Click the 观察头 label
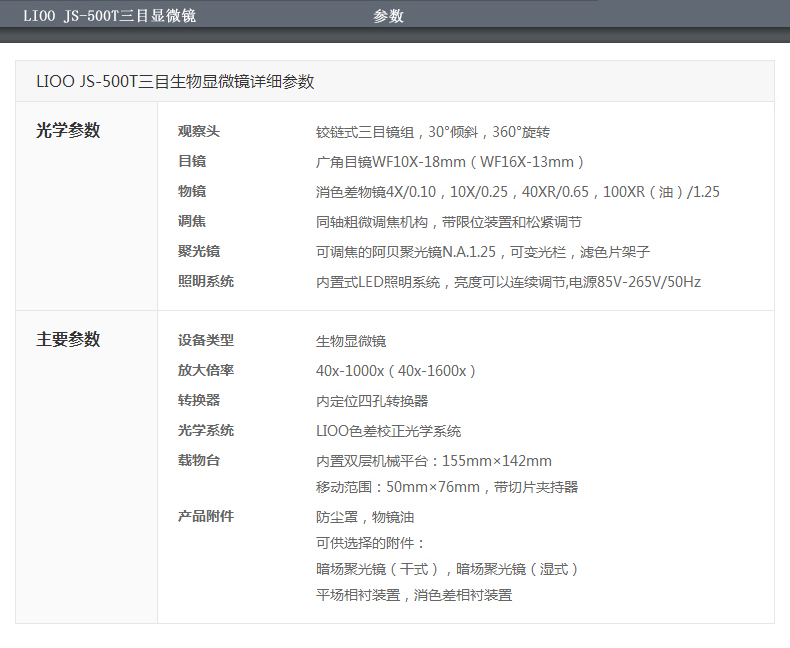The height and width of the screenshot is (648, 790). [x=199, y=132]
